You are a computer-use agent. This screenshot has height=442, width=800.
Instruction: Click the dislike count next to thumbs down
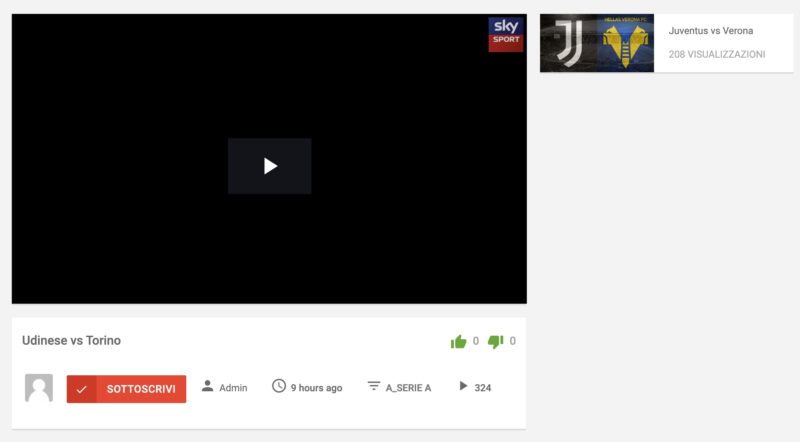[x=513, y=341]
